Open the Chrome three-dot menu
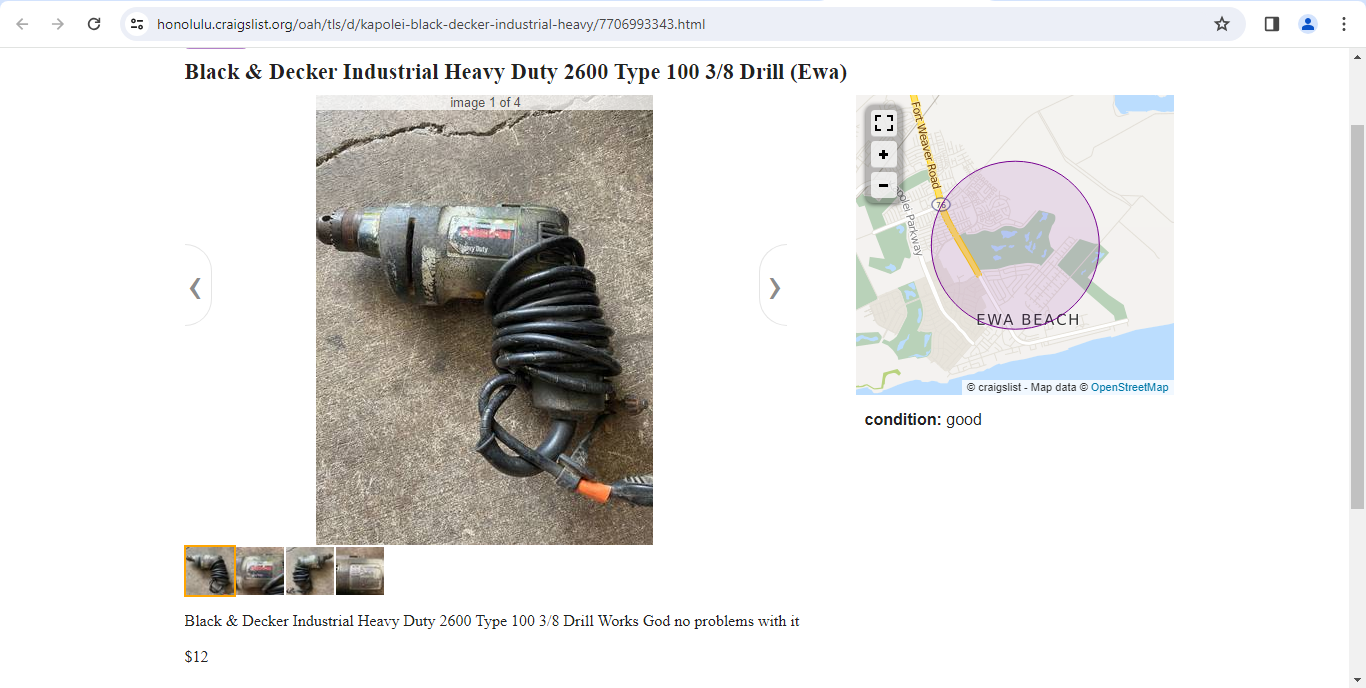Viewport: 1366px width, 688px height. coord(1344,24)
